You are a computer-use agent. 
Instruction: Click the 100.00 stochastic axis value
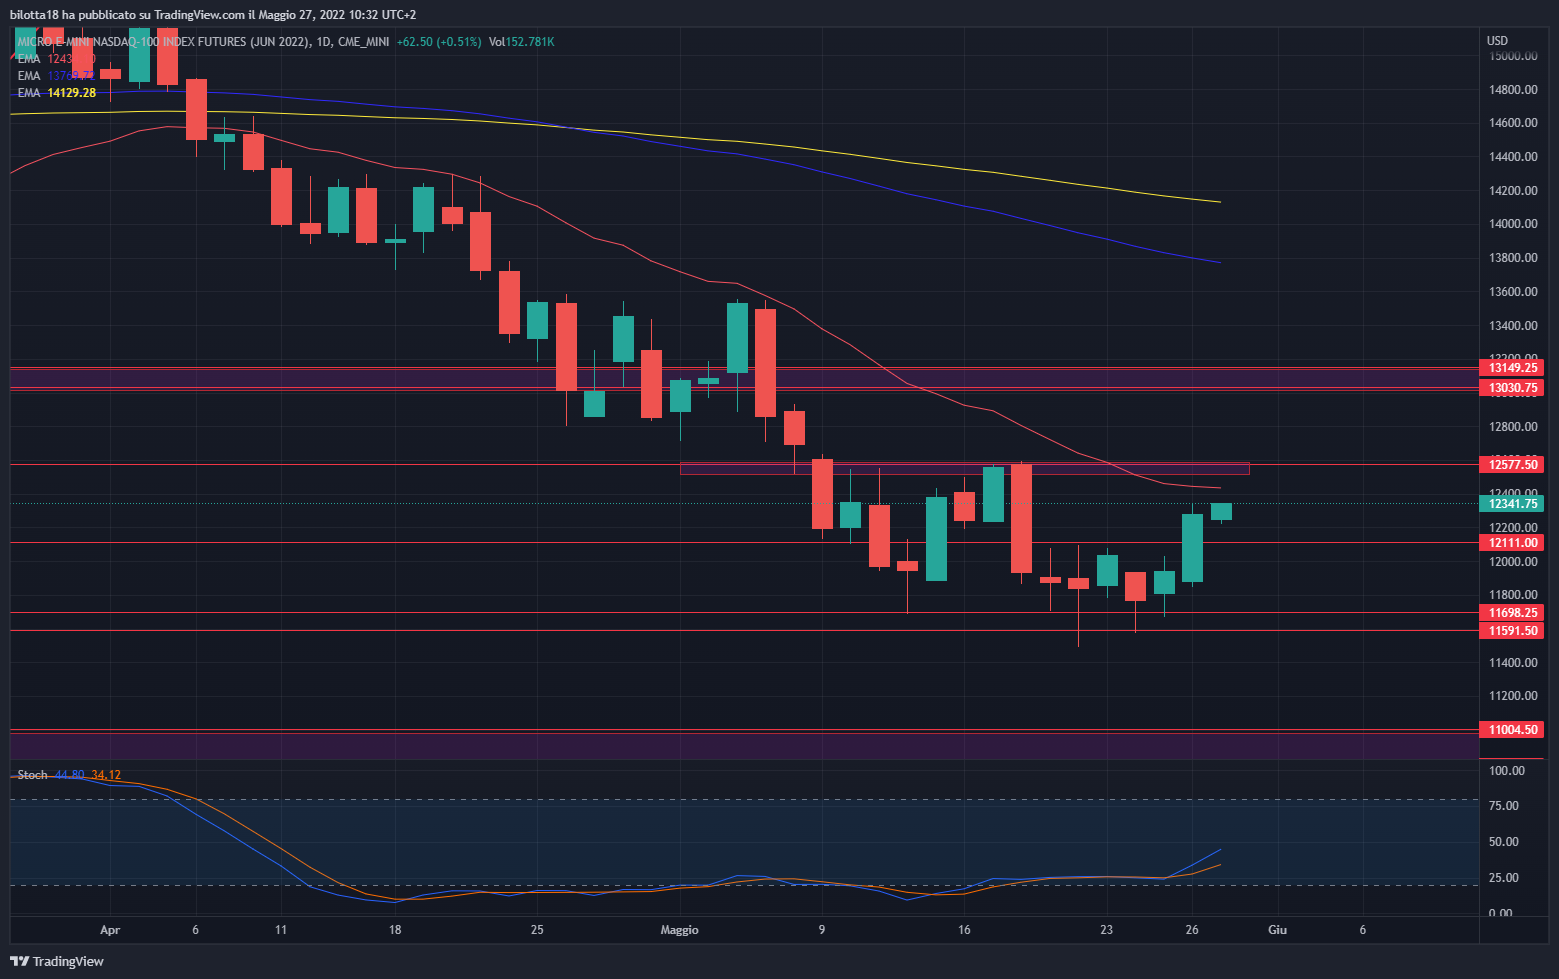click(x=1507, y=771)
